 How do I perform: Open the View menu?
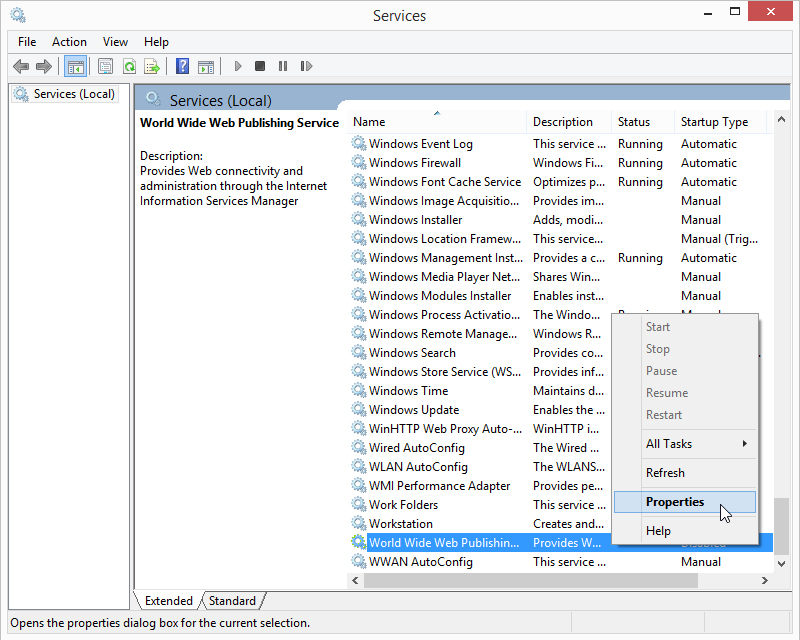click(115, 42)
